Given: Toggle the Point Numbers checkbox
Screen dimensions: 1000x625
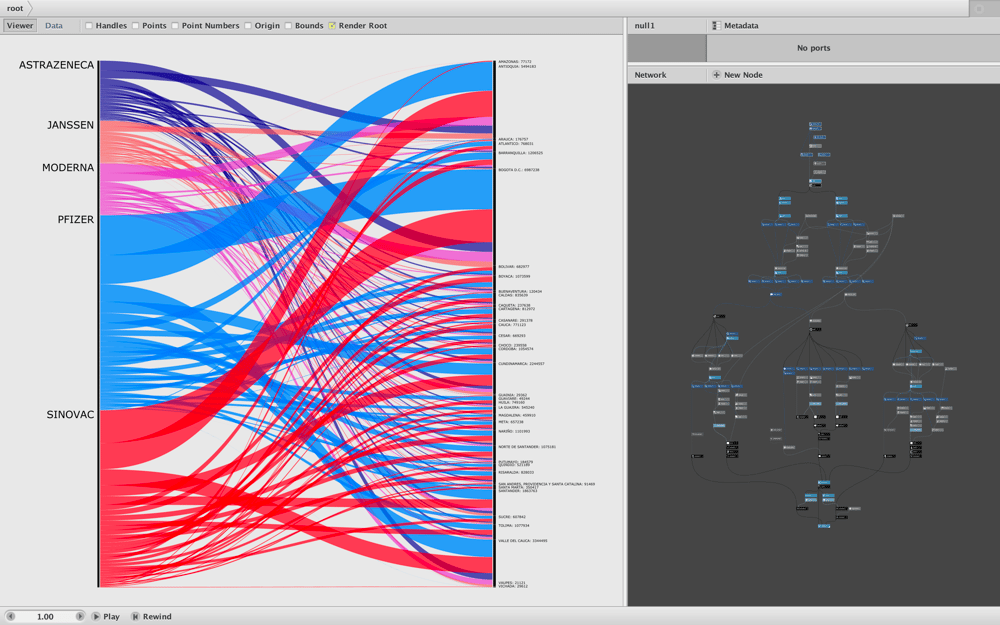Looking at the screenshot, I should (175, 26).
